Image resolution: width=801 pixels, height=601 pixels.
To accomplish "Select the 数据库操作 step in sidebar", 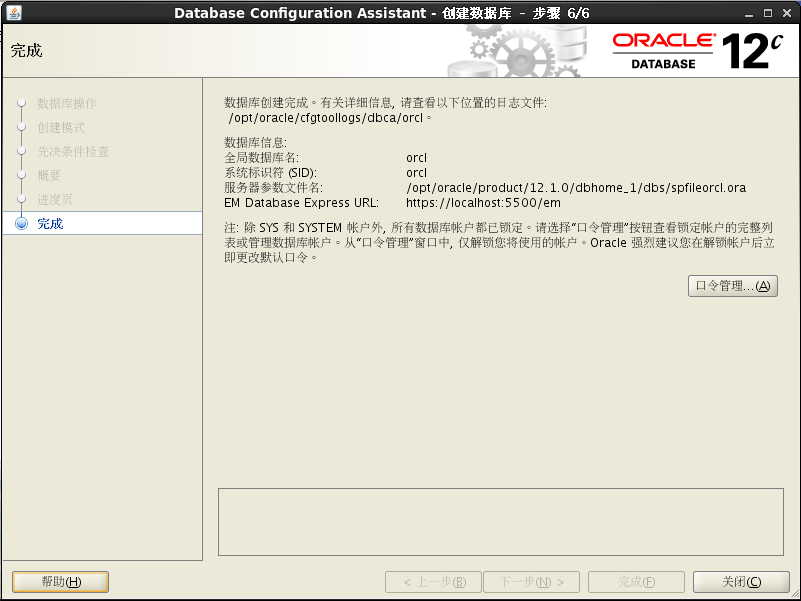I will [67, 103].
